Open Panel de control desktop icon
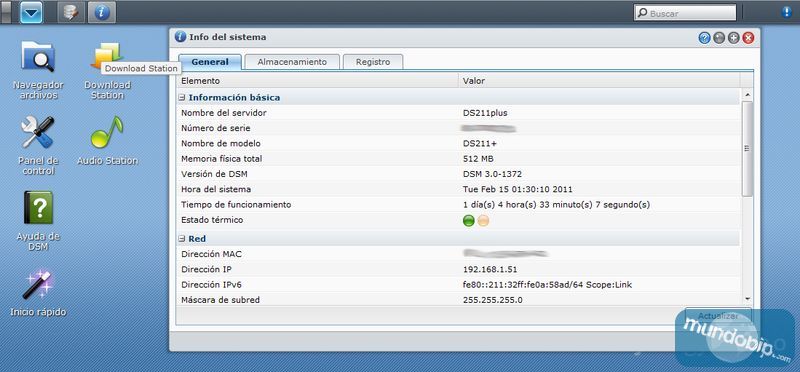Screen dimensions: 800x372 [38, 145]
